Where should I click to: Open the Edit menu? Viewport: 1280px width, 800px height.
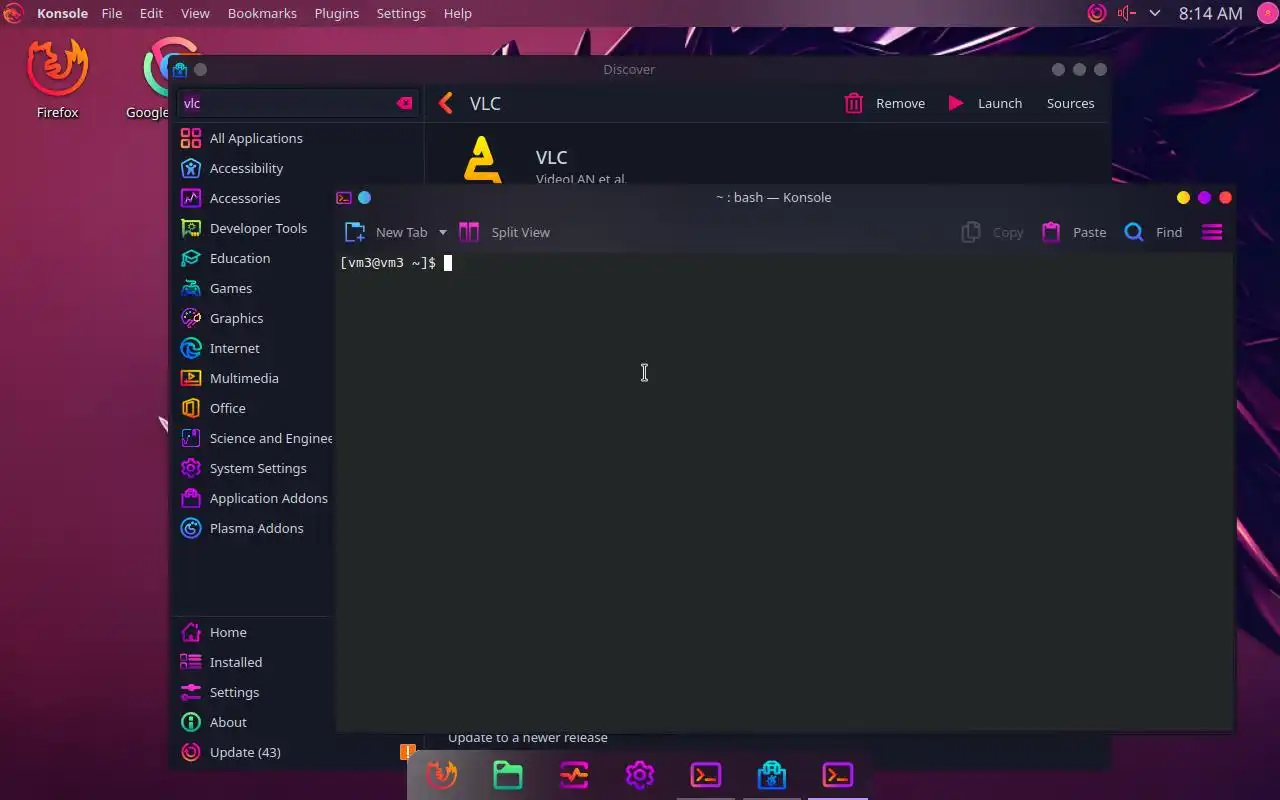point(151,13)
